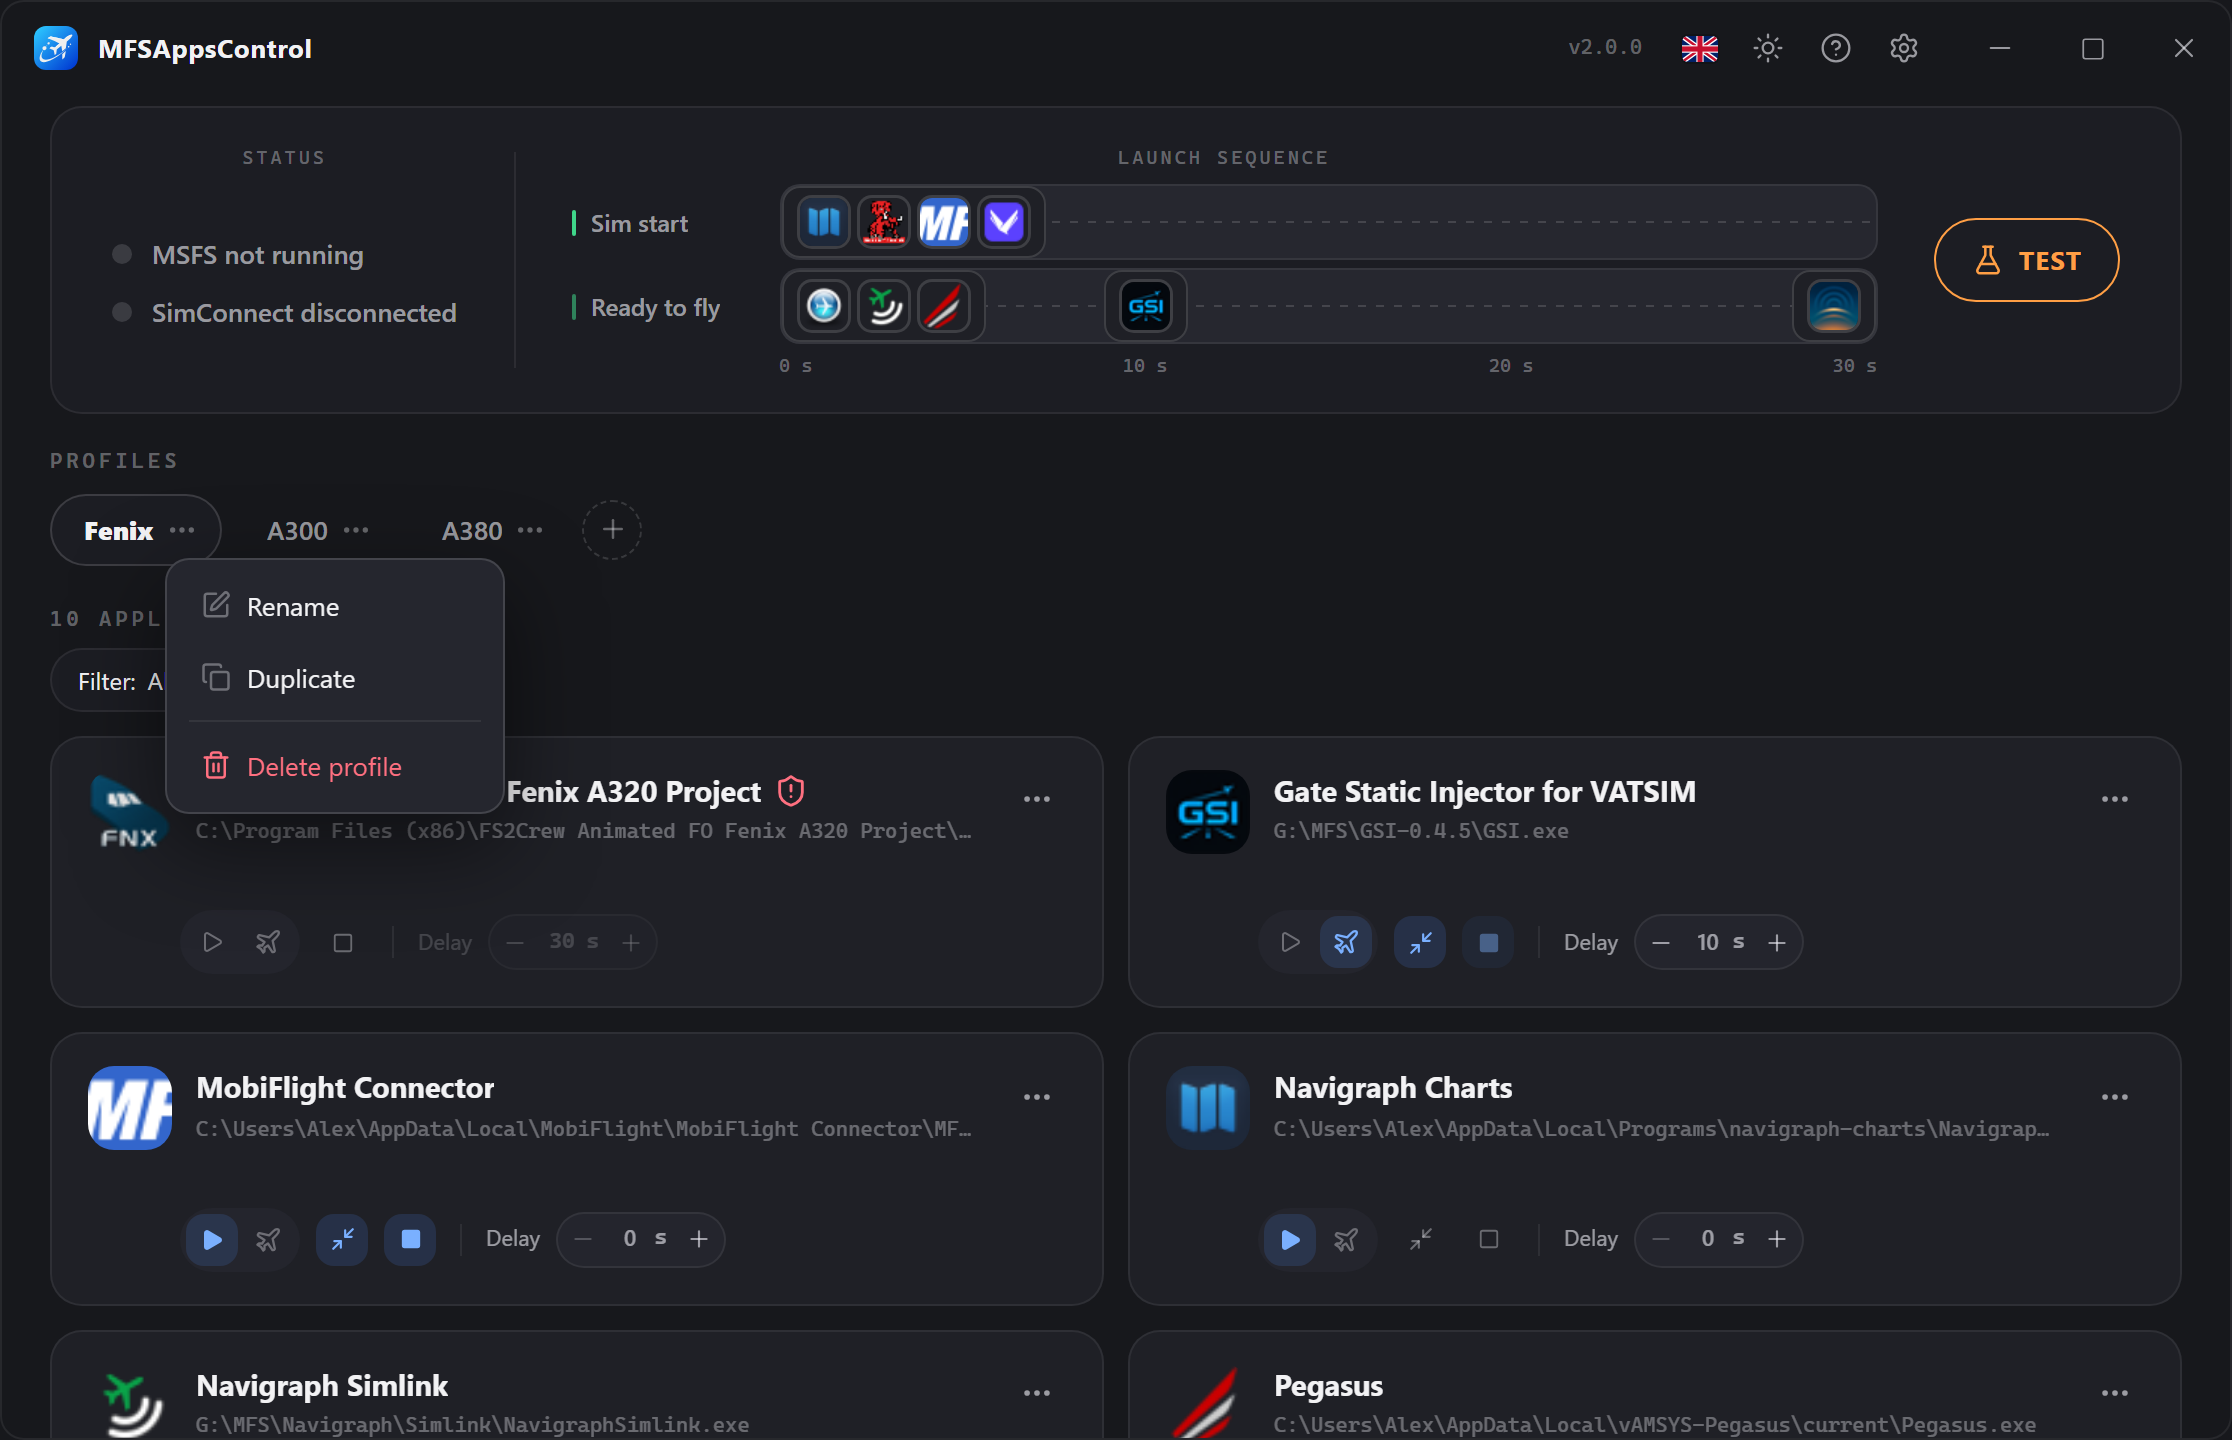Switch the app theme with the sun icon

(x=1768, y=48)
